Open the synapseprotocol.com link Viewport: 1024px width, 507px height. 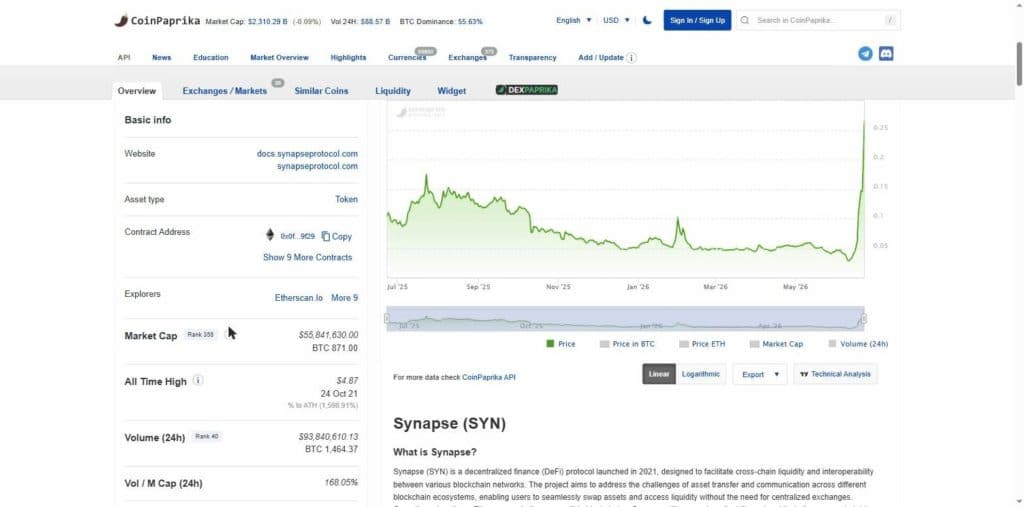(x=317, y=167)
